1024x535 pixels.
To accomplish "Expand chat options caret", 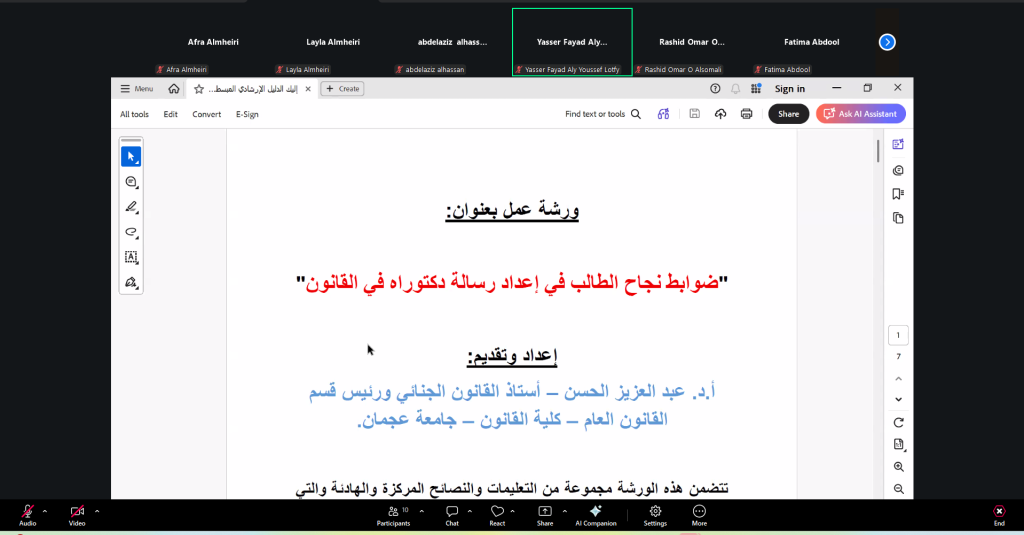I will tap(470, 511).
